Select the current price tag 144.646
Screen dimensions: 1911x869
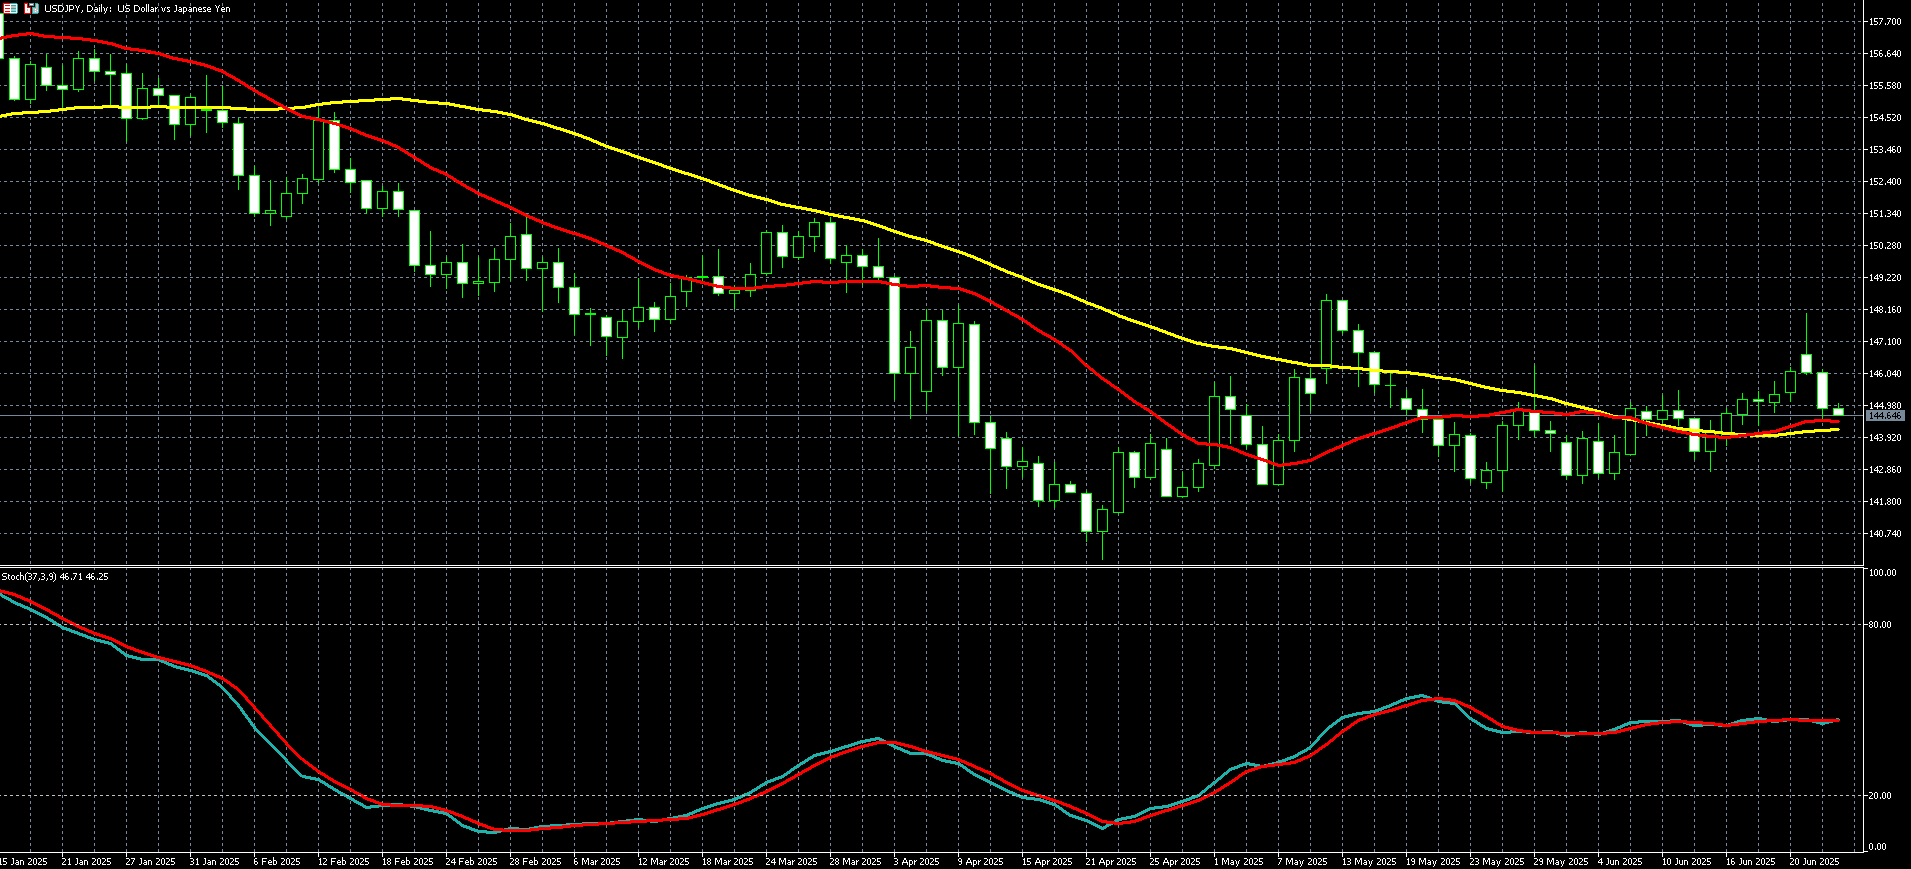click(1885, 415)
